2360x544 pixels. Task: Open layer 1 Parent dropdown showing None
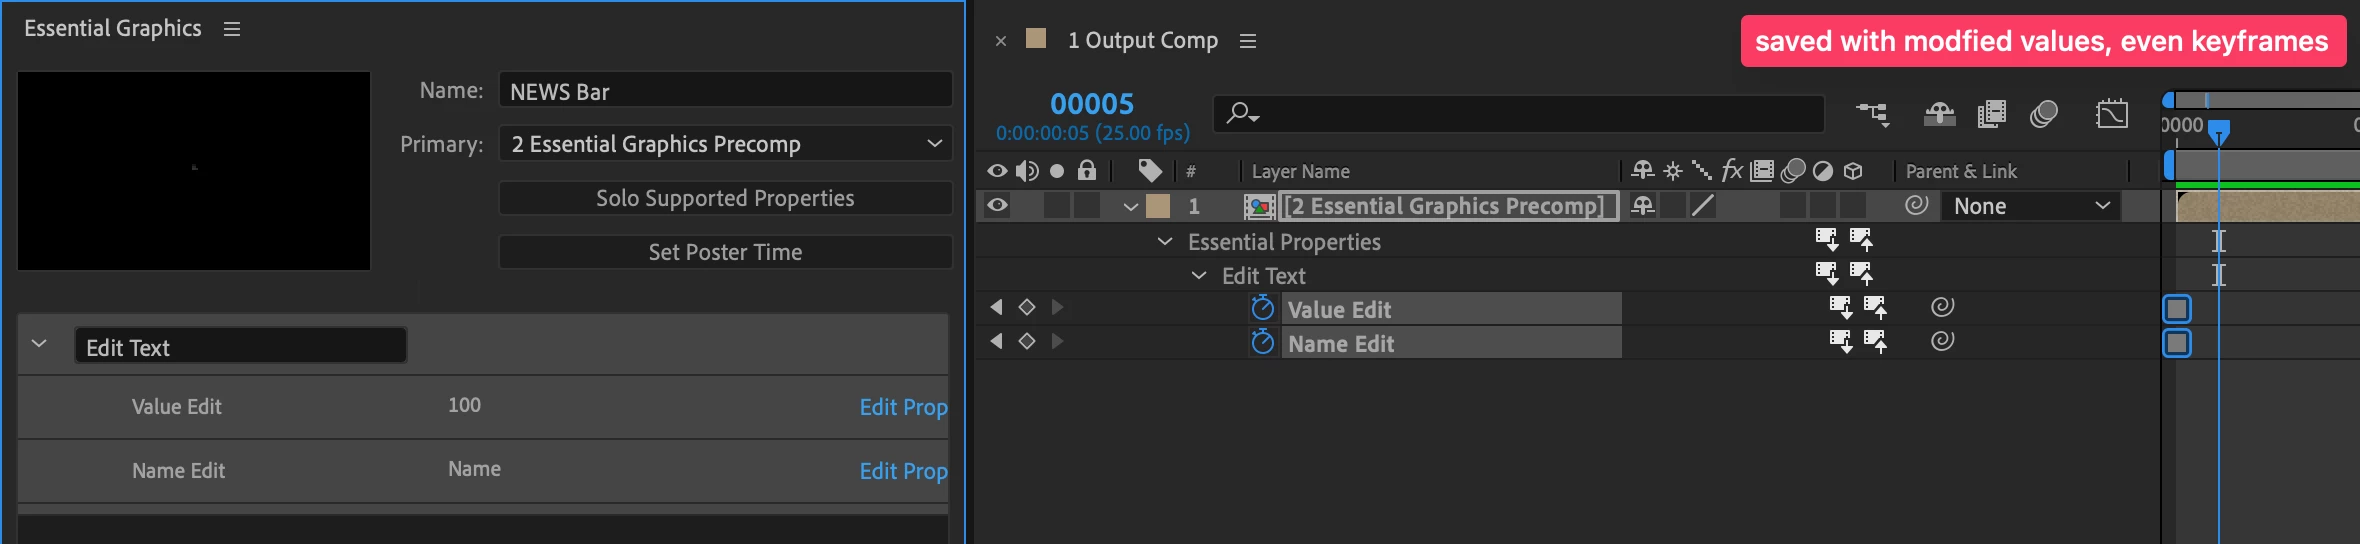(x=2031, y=206)
